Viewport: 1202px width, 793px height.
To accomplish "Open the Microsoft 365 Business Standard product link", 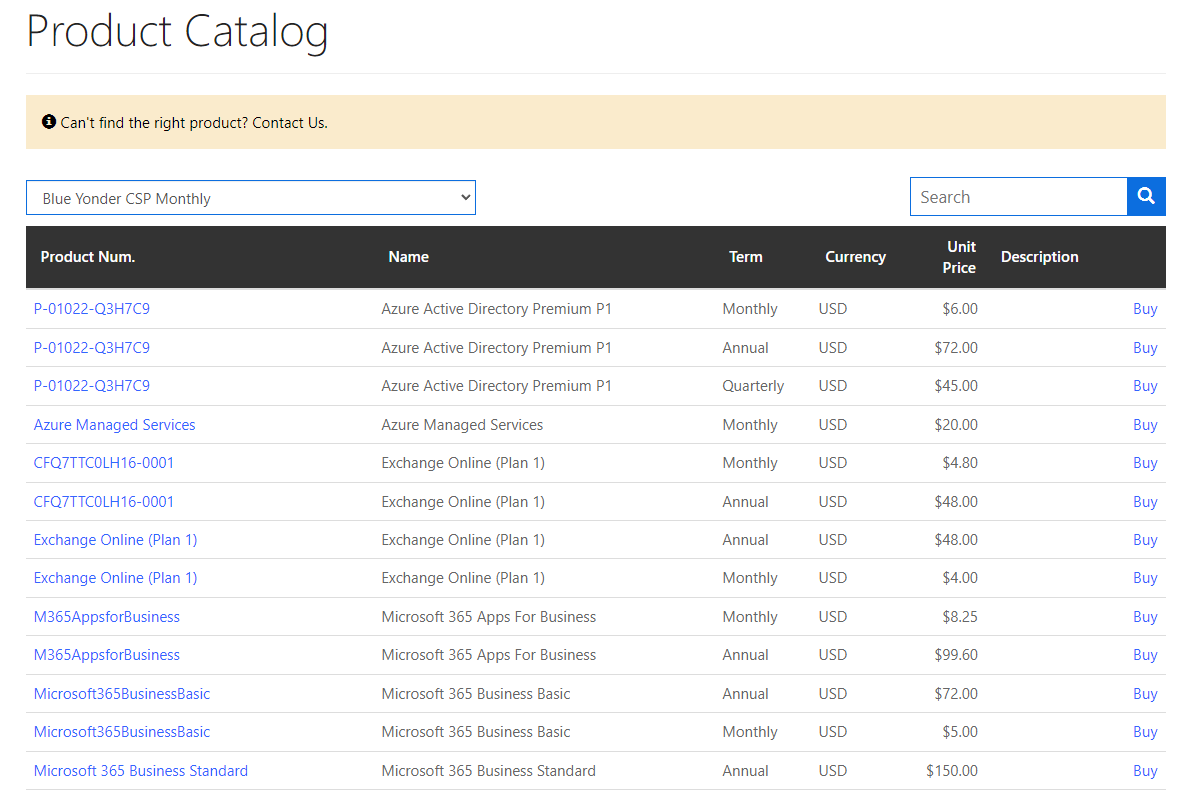I will (x=140, y=771).
